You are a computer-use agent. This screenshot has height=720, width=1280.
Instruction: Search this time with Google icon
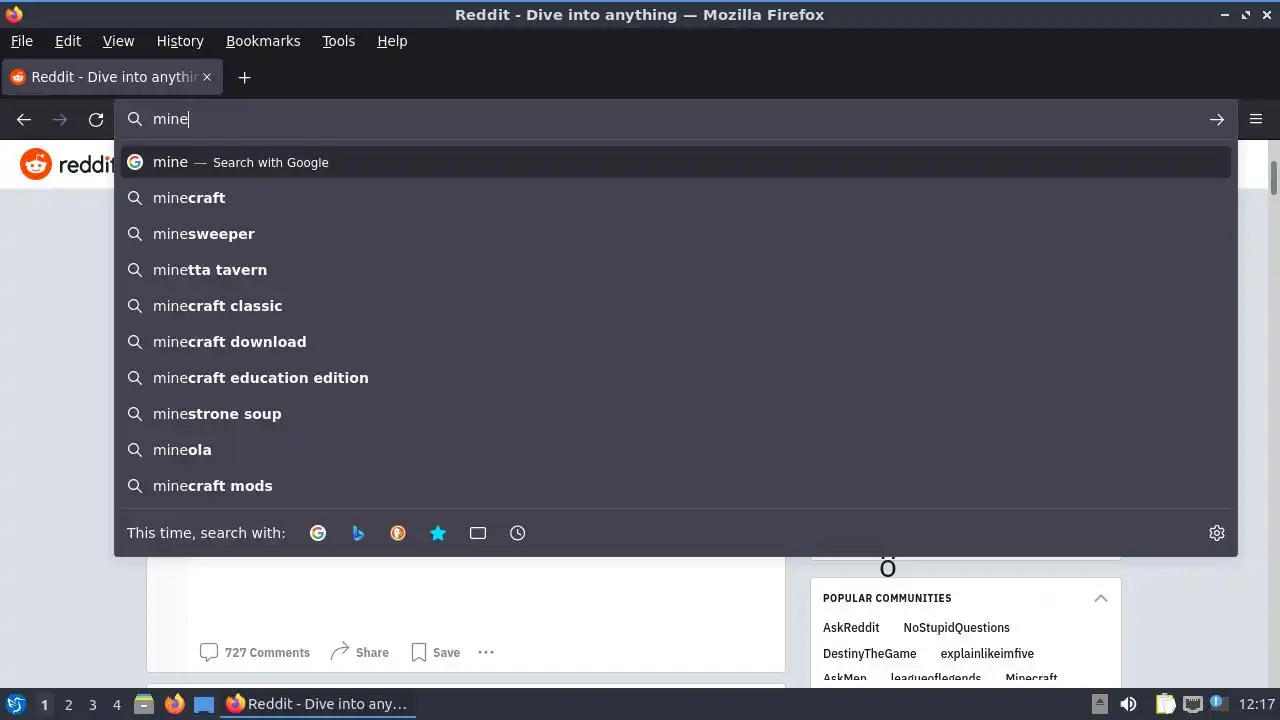(318, 533)
